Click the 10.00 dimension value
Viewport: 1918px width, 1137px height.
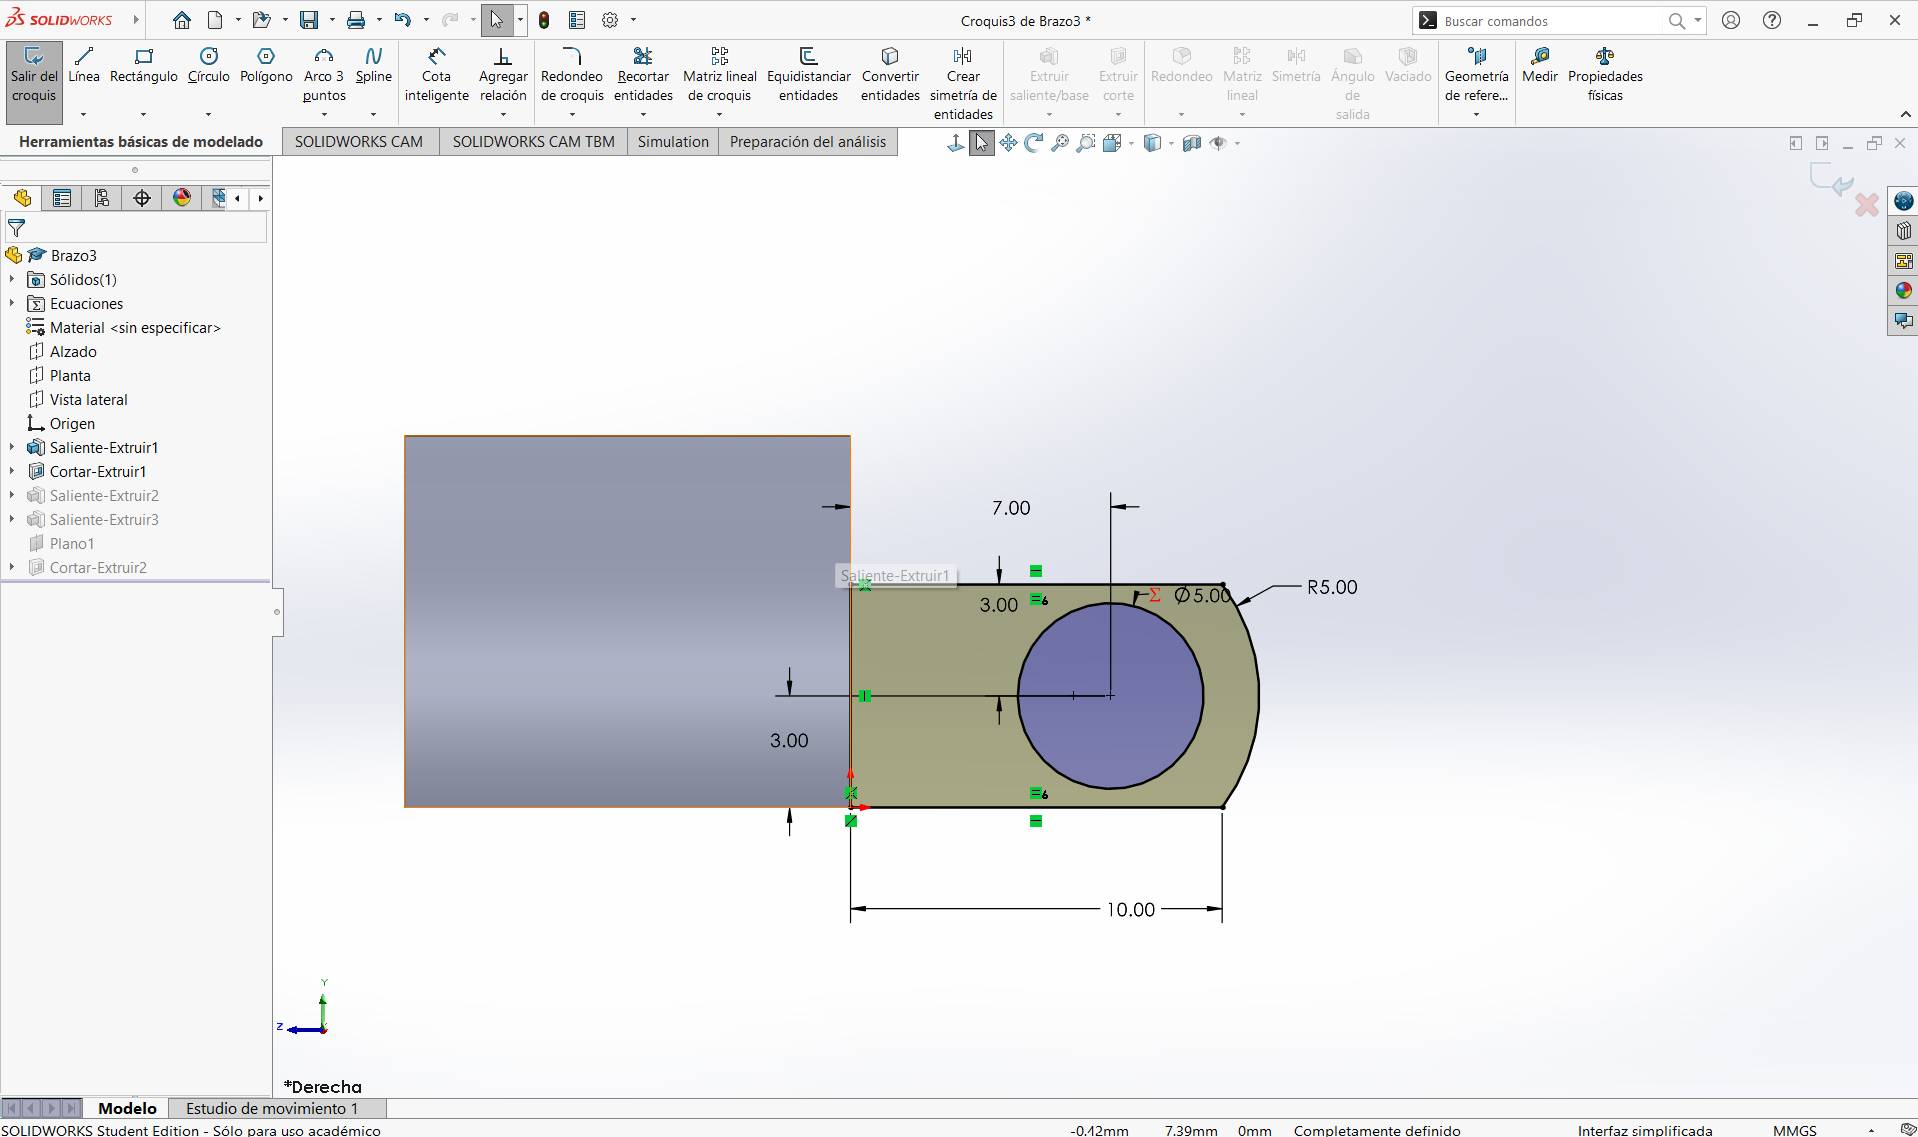tap(1130, 909)
